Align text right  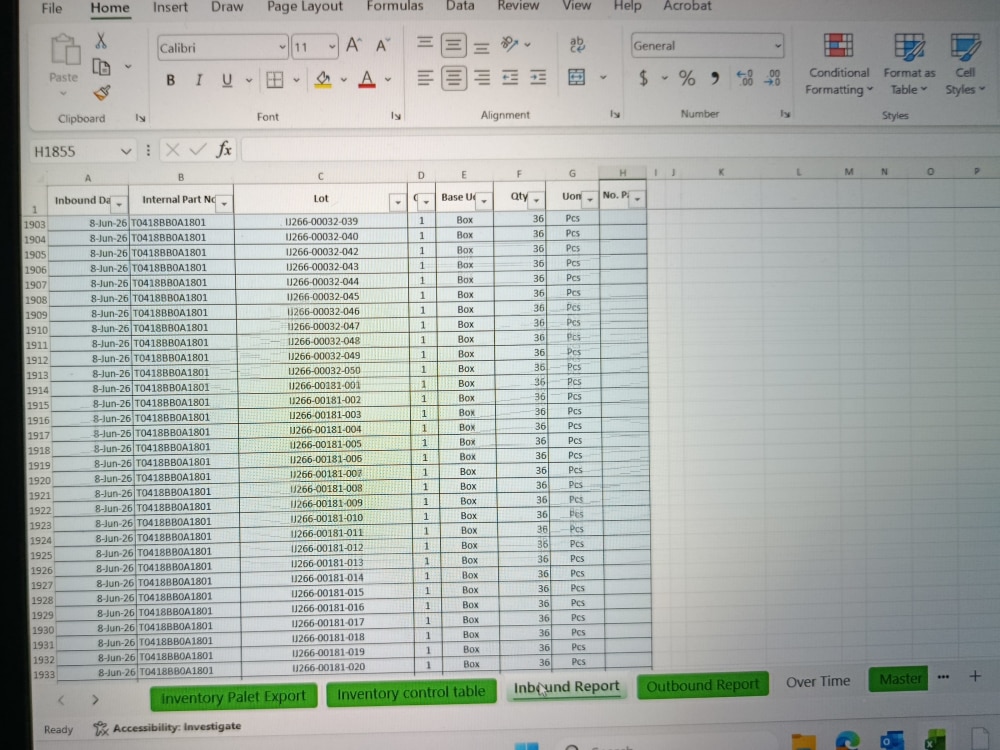click(482, 78)
